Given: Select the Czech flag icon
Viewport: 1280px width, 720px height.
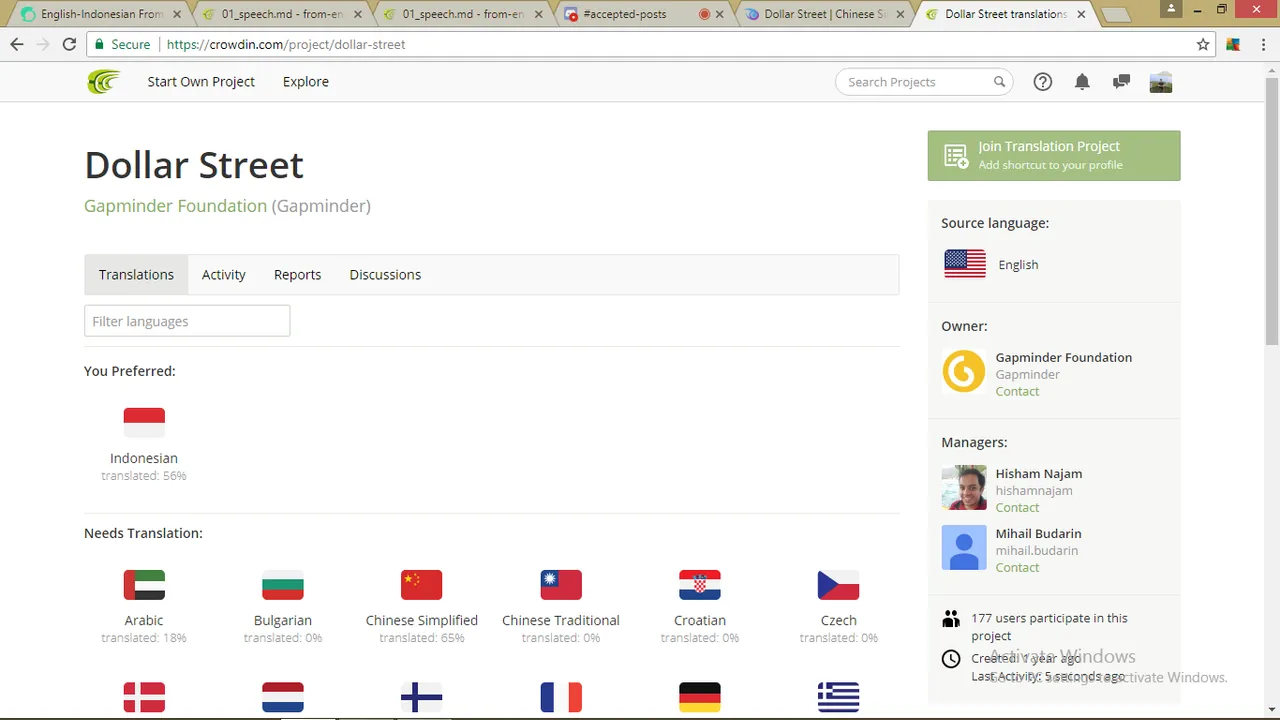Looking at the screenshot, I should coord(838,585).
